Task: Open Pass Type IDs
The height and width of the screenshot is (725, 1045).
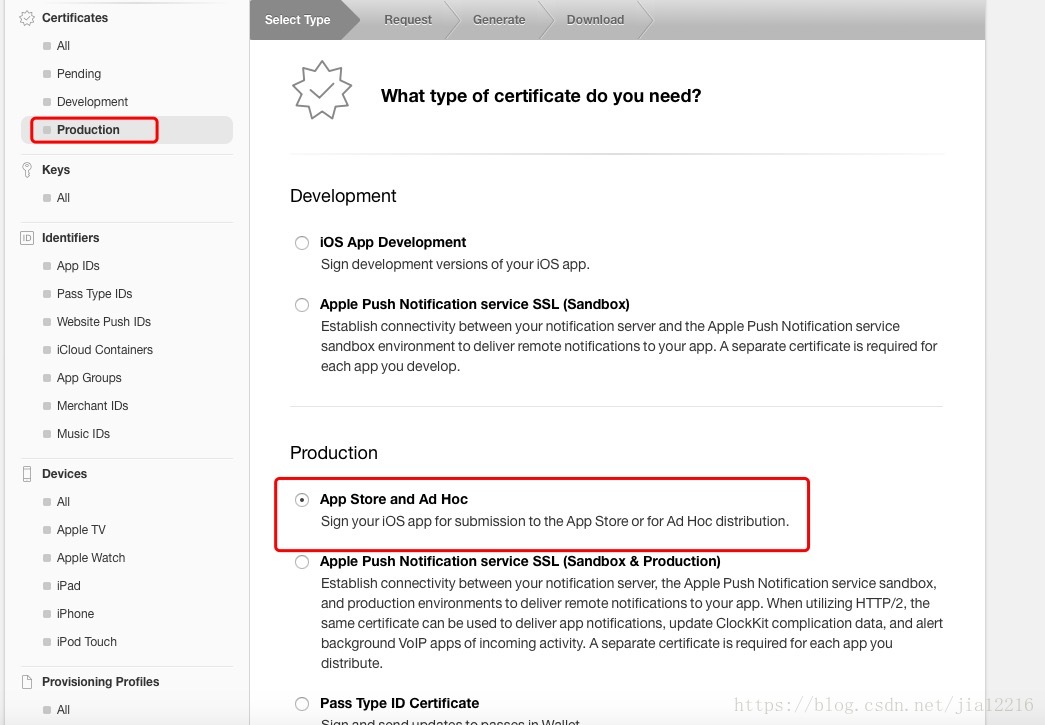Action: pos(94,294)
